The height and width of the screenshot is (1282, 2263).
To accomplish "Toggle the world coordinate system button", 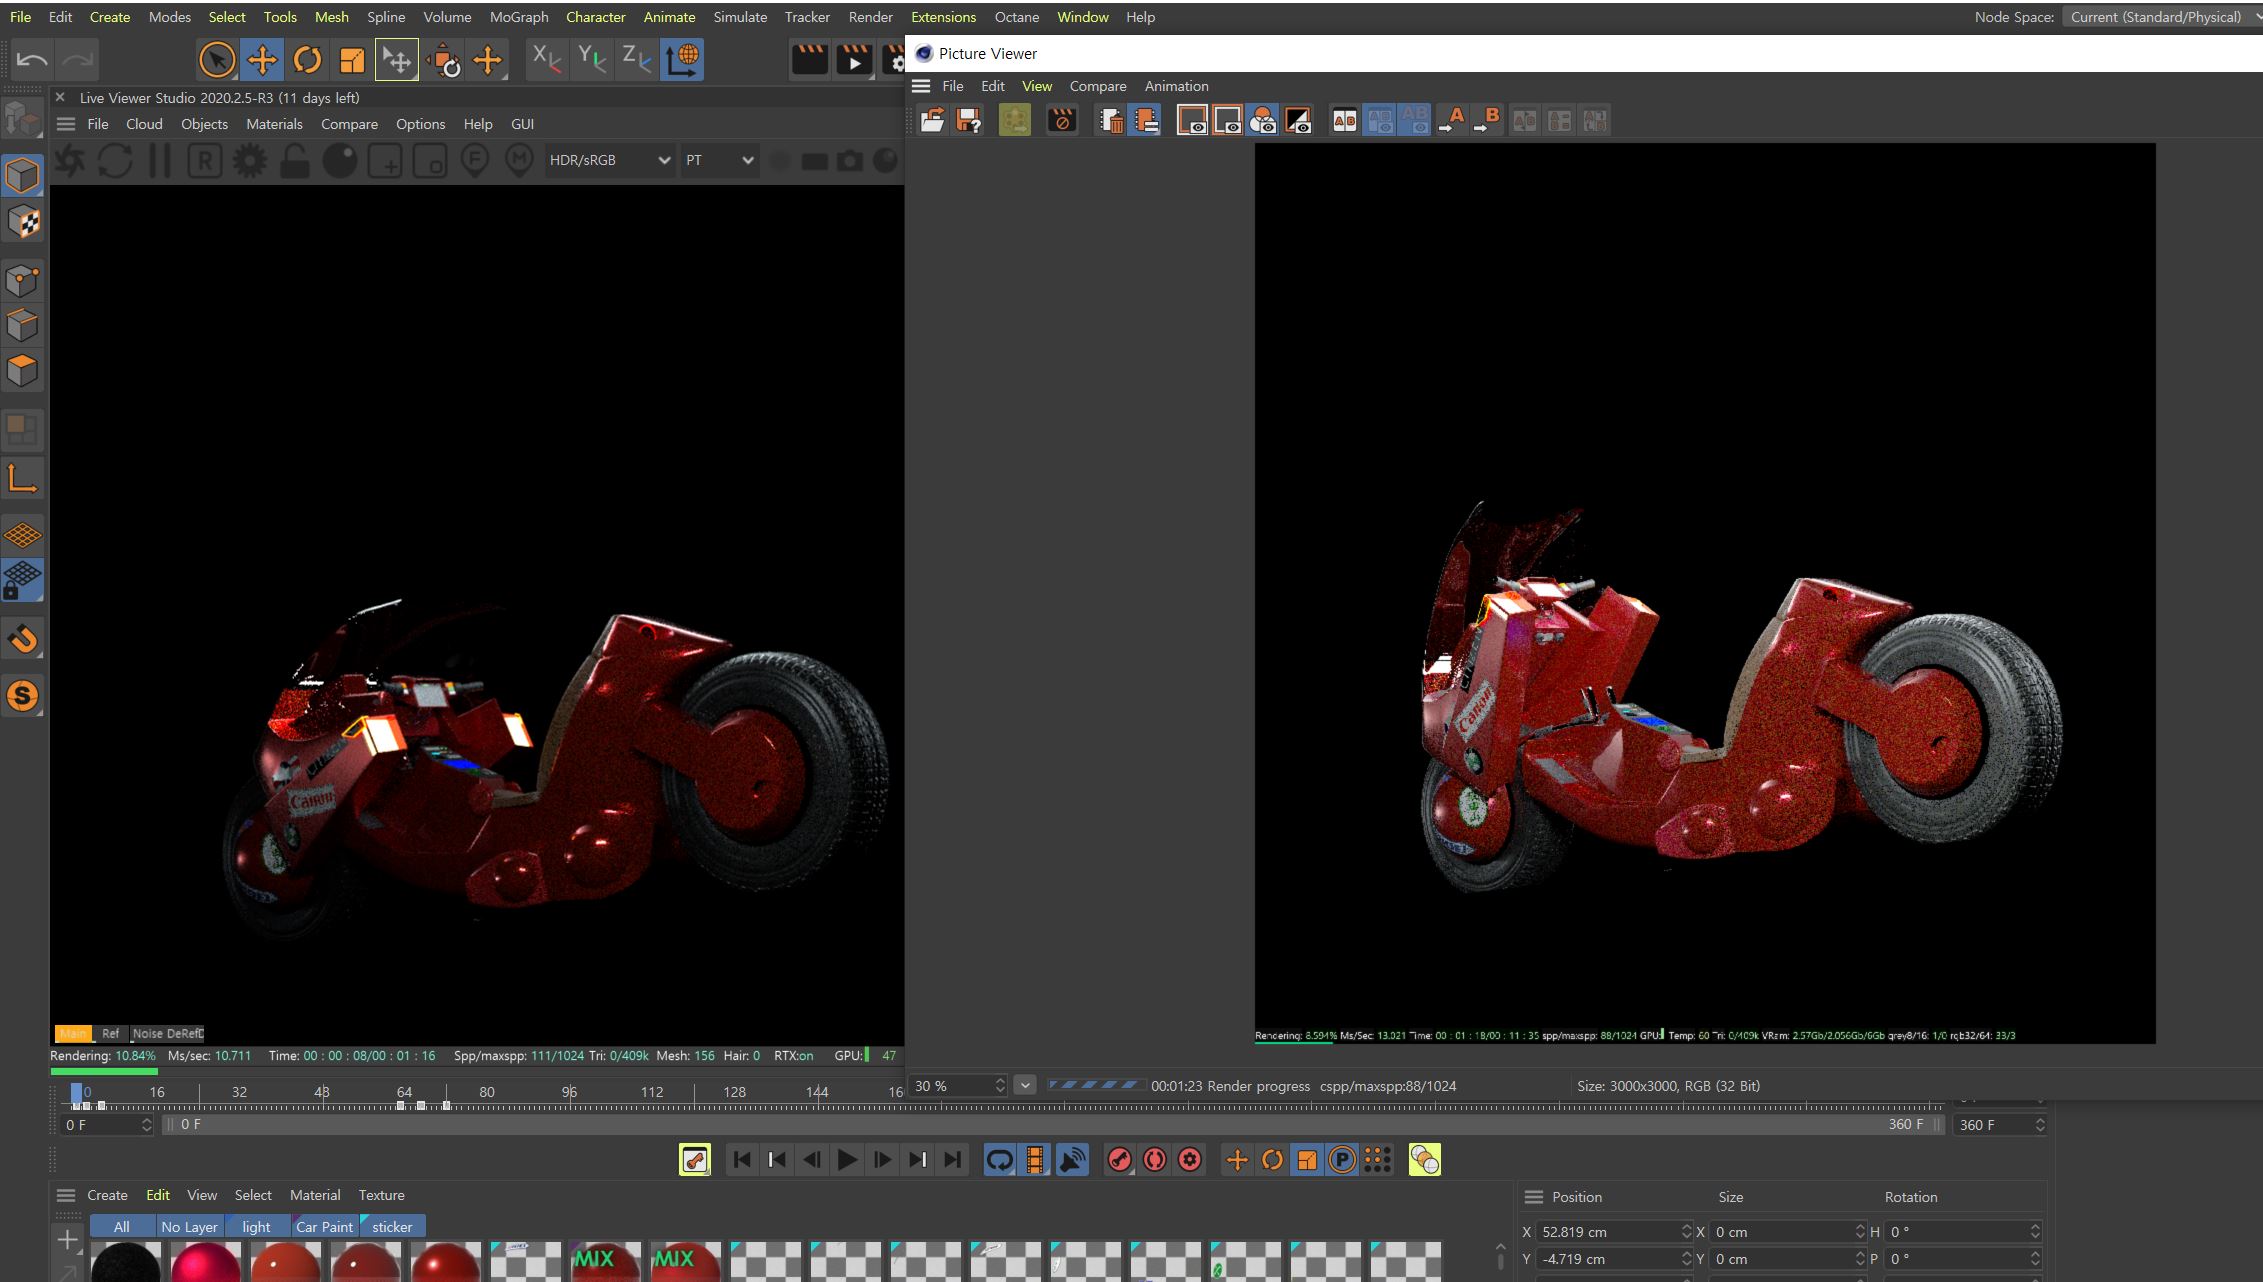I will [x=682, y=60].
